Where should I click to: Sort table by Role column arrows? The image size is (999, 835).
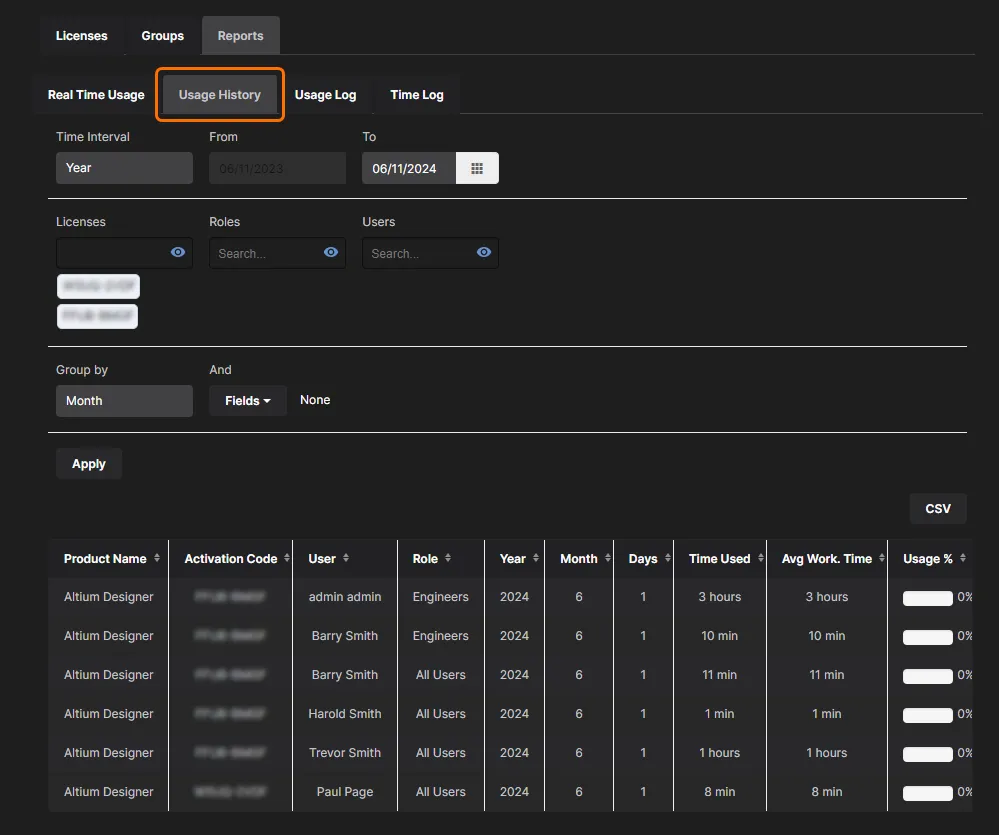[x=448, y=558]
